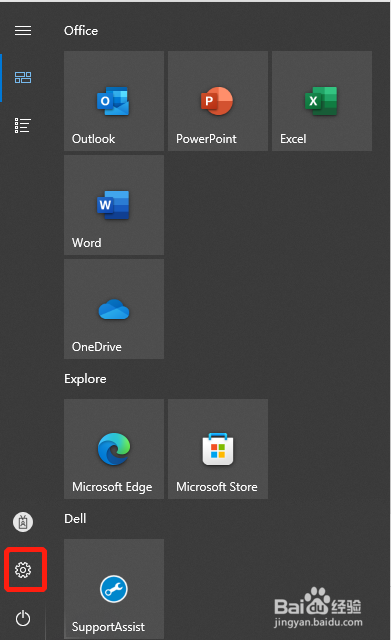
Task: Open the Power options icon
Action: coord(23,618)
